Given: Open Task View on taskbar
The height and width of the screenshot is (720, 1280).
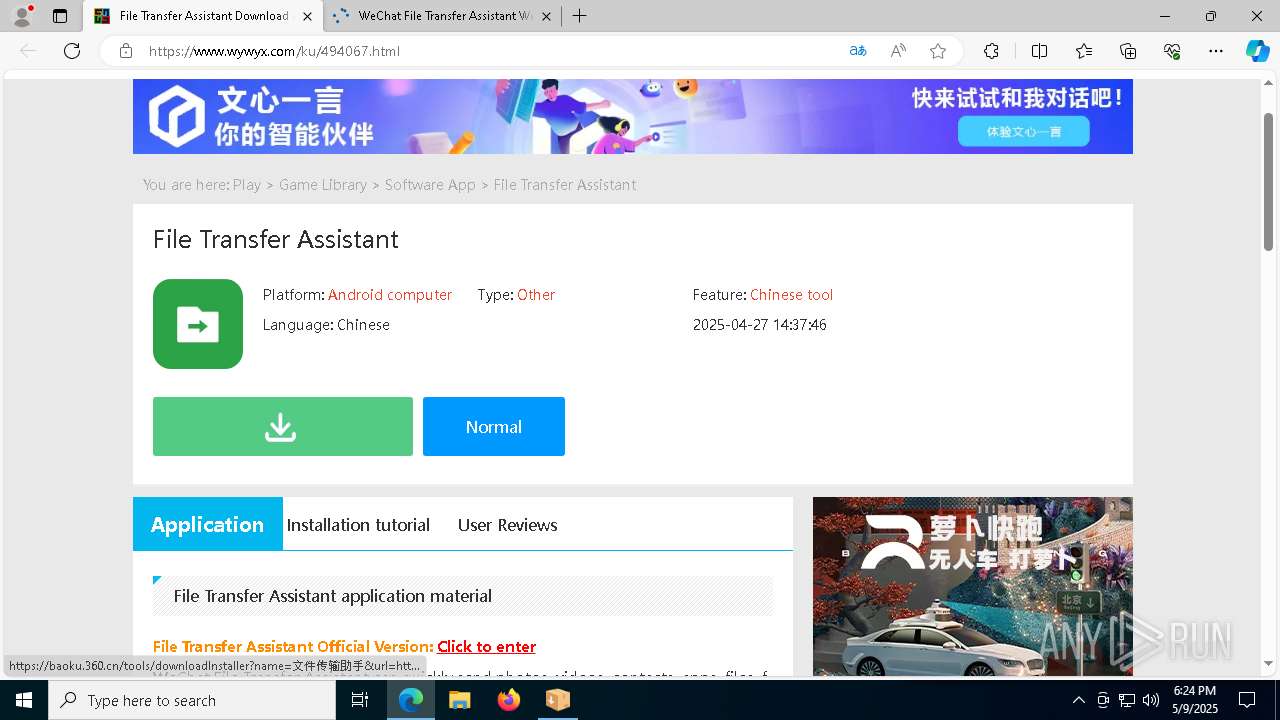Looking at the screenshot, I should click(x=360, y=700).
